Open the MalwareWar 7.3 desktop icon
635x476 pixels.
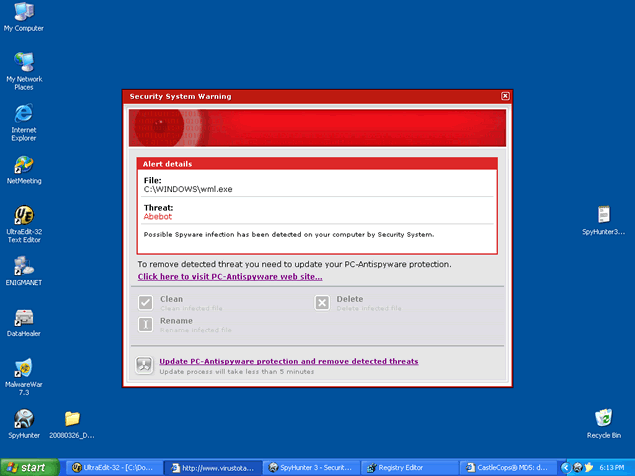23,369
